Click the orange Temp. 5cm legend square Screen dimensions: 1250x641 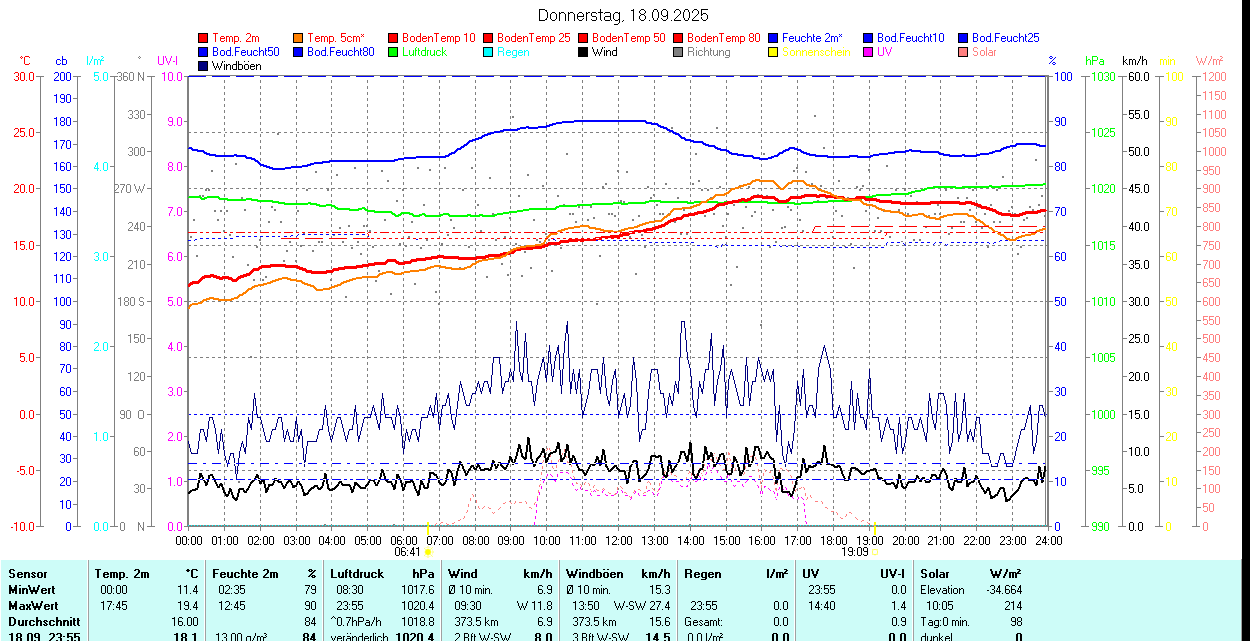[x=299, y=38]
